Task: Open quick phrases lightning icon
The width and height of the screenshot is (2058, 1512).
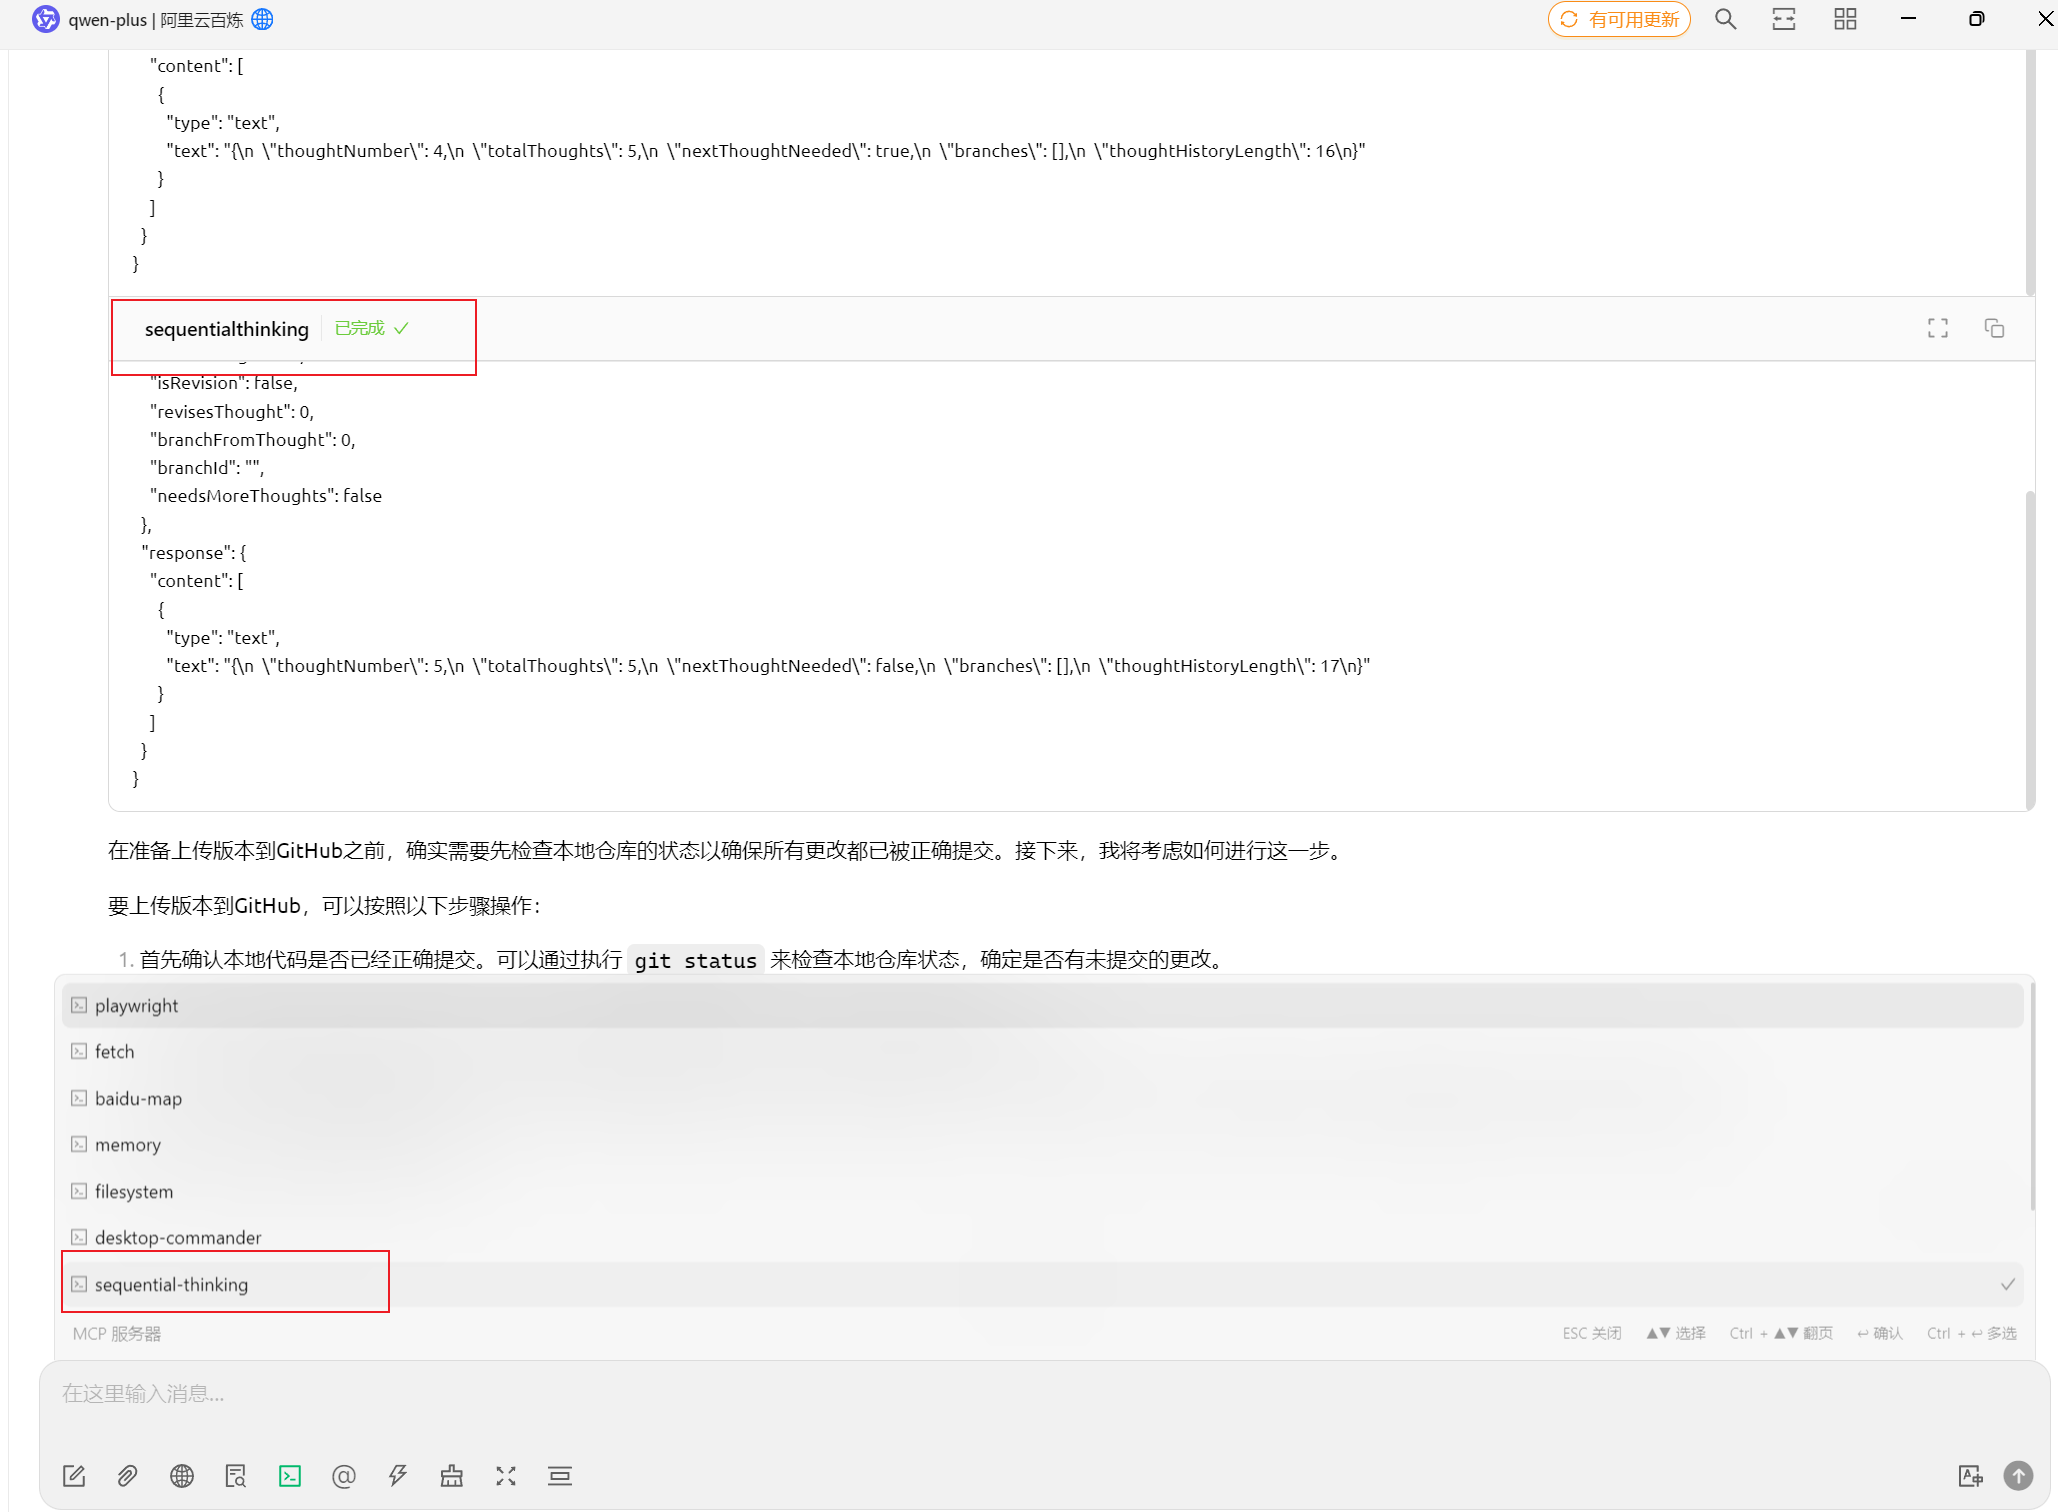Action: pyautogui.click(x=398, y=1476)
